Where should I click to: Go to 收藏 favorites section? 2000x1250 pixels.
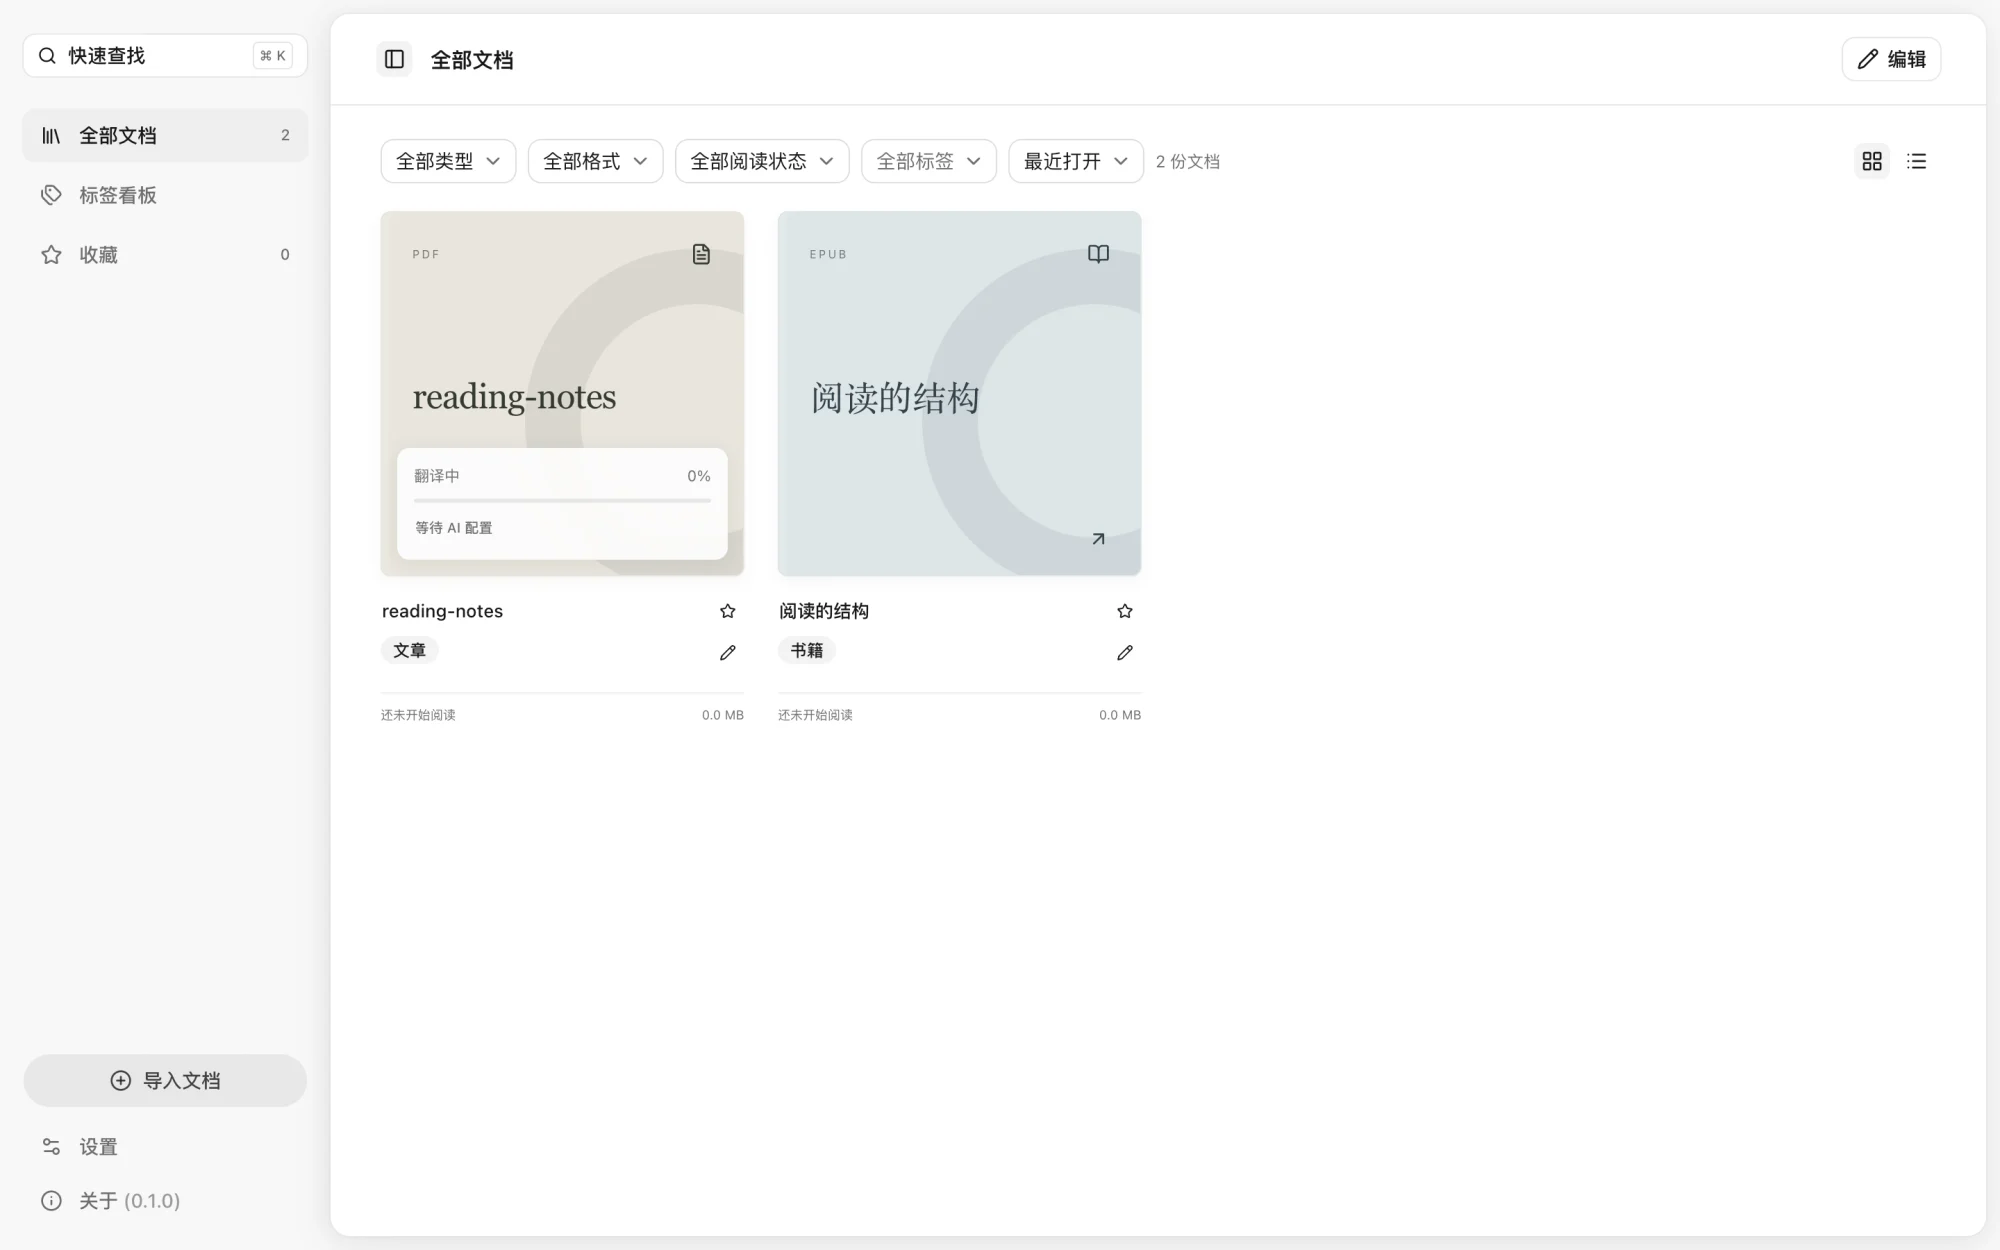pos(165,255)
